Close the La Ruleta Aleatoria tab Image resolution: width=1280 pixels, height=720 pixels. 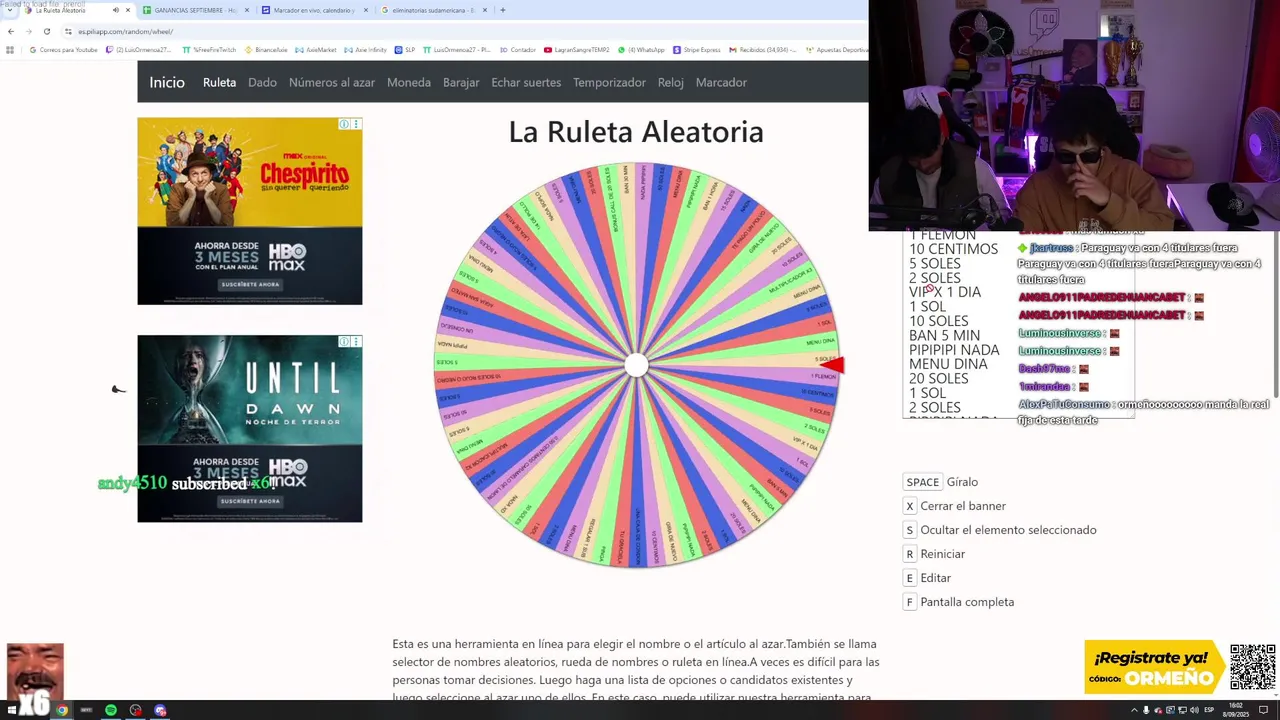point(127,10)
